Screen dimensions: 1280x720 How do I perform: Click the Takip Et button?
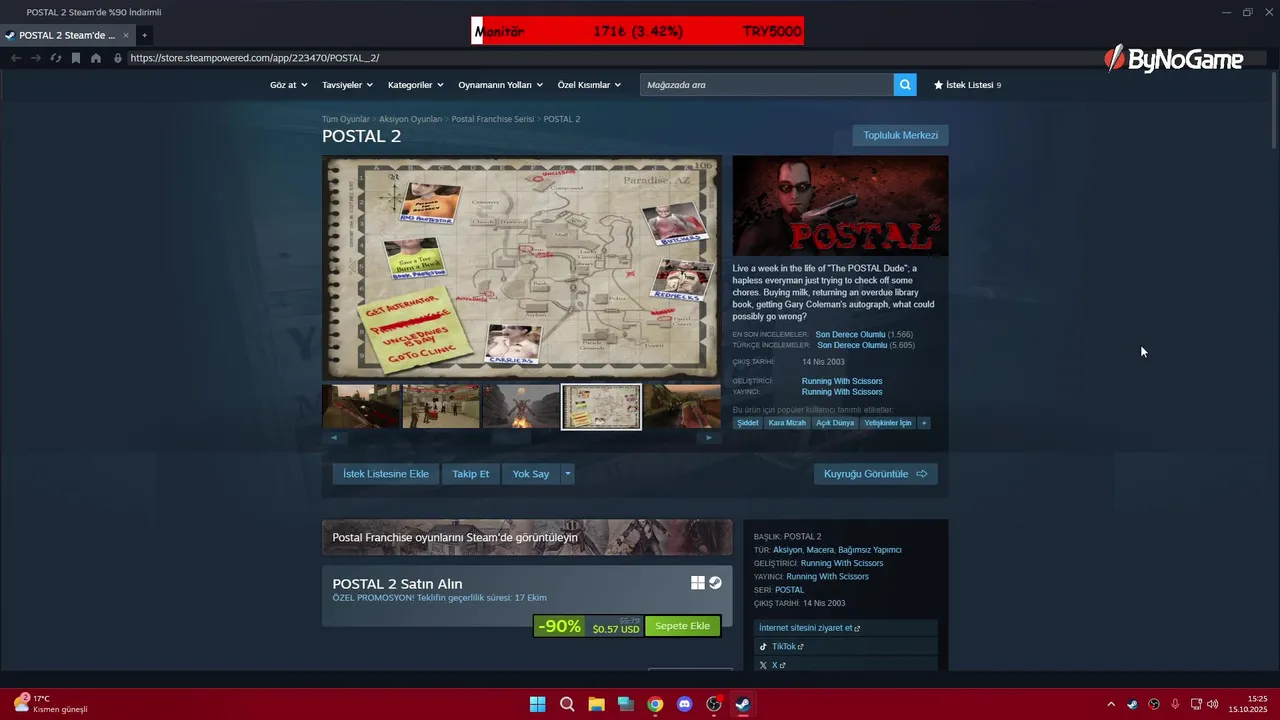click(x=470, y=474)
